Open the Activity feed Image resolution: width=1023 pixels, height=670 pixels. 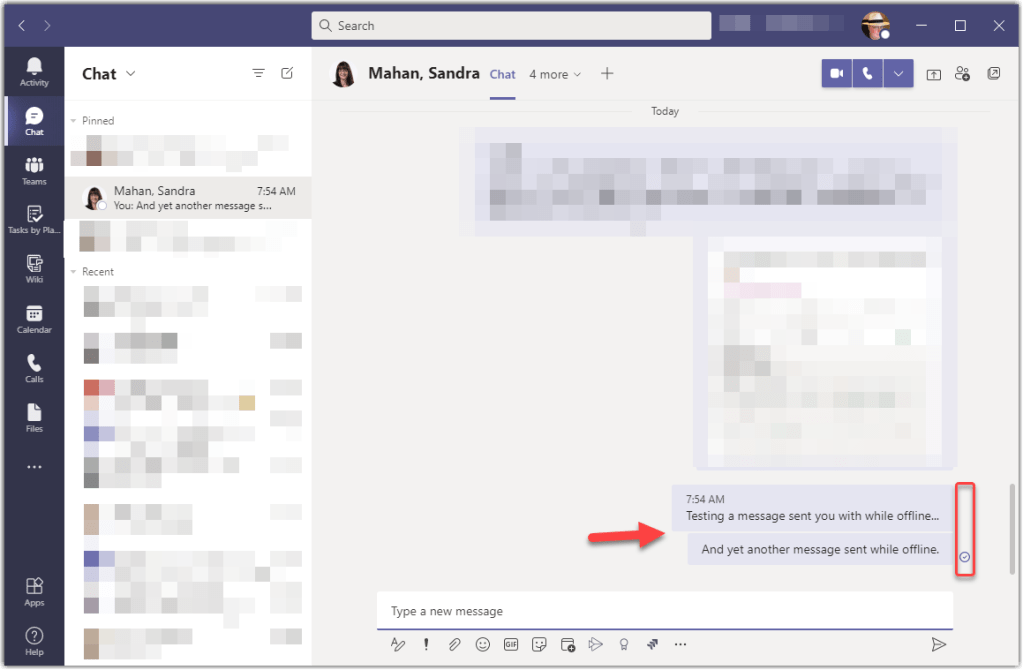click(x=33, y=70)
